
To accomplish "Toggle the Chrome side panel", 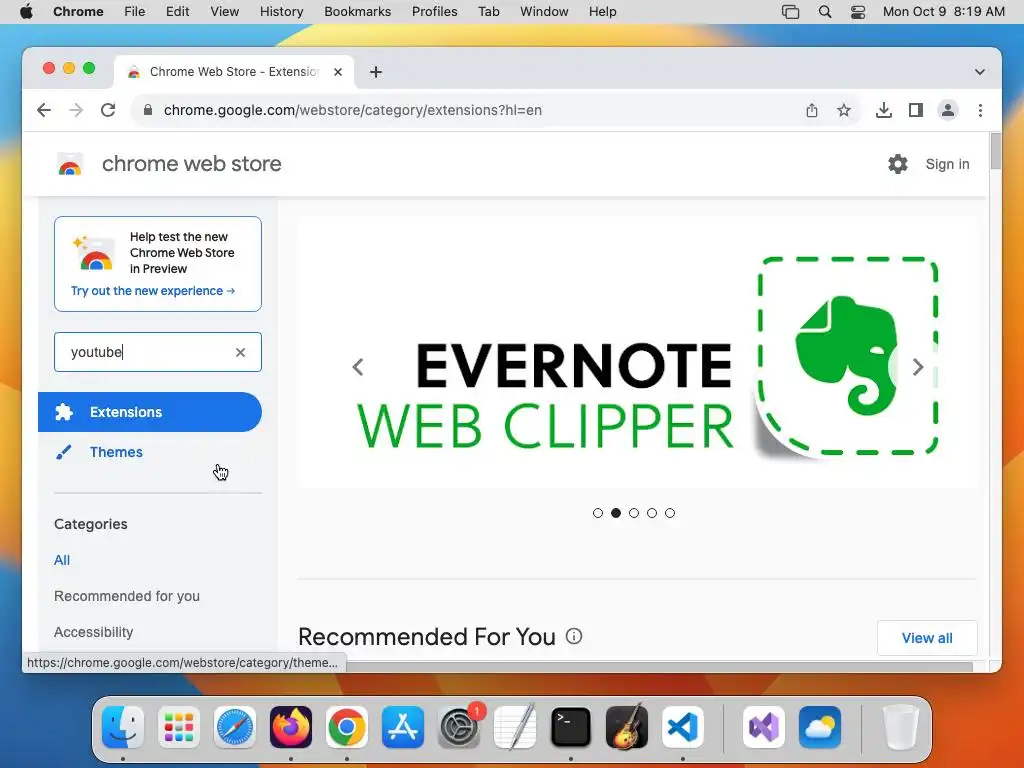I will pos(916,110).
